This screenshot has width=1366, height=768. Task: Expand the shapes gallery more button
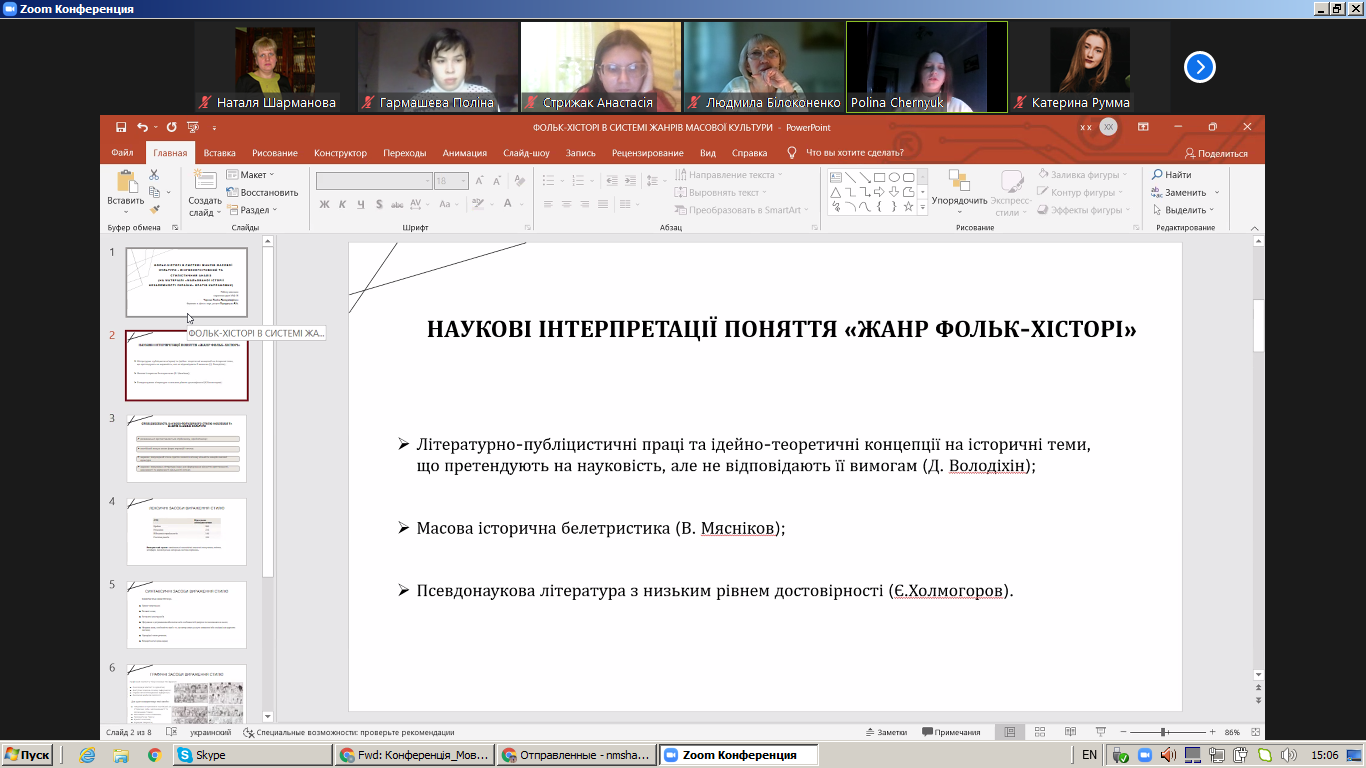point(922,208)
